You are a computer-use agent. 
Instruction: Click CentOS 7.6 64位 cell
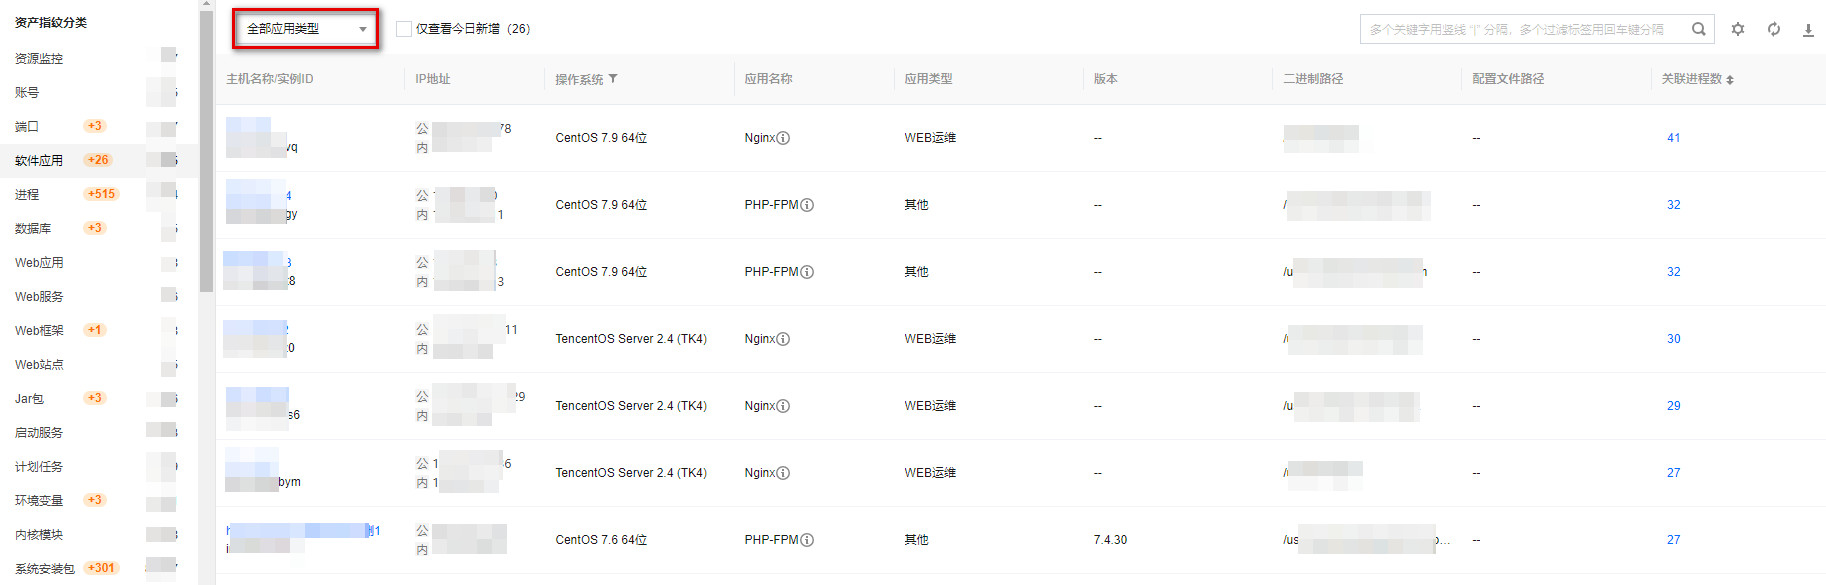pos(601,540)
